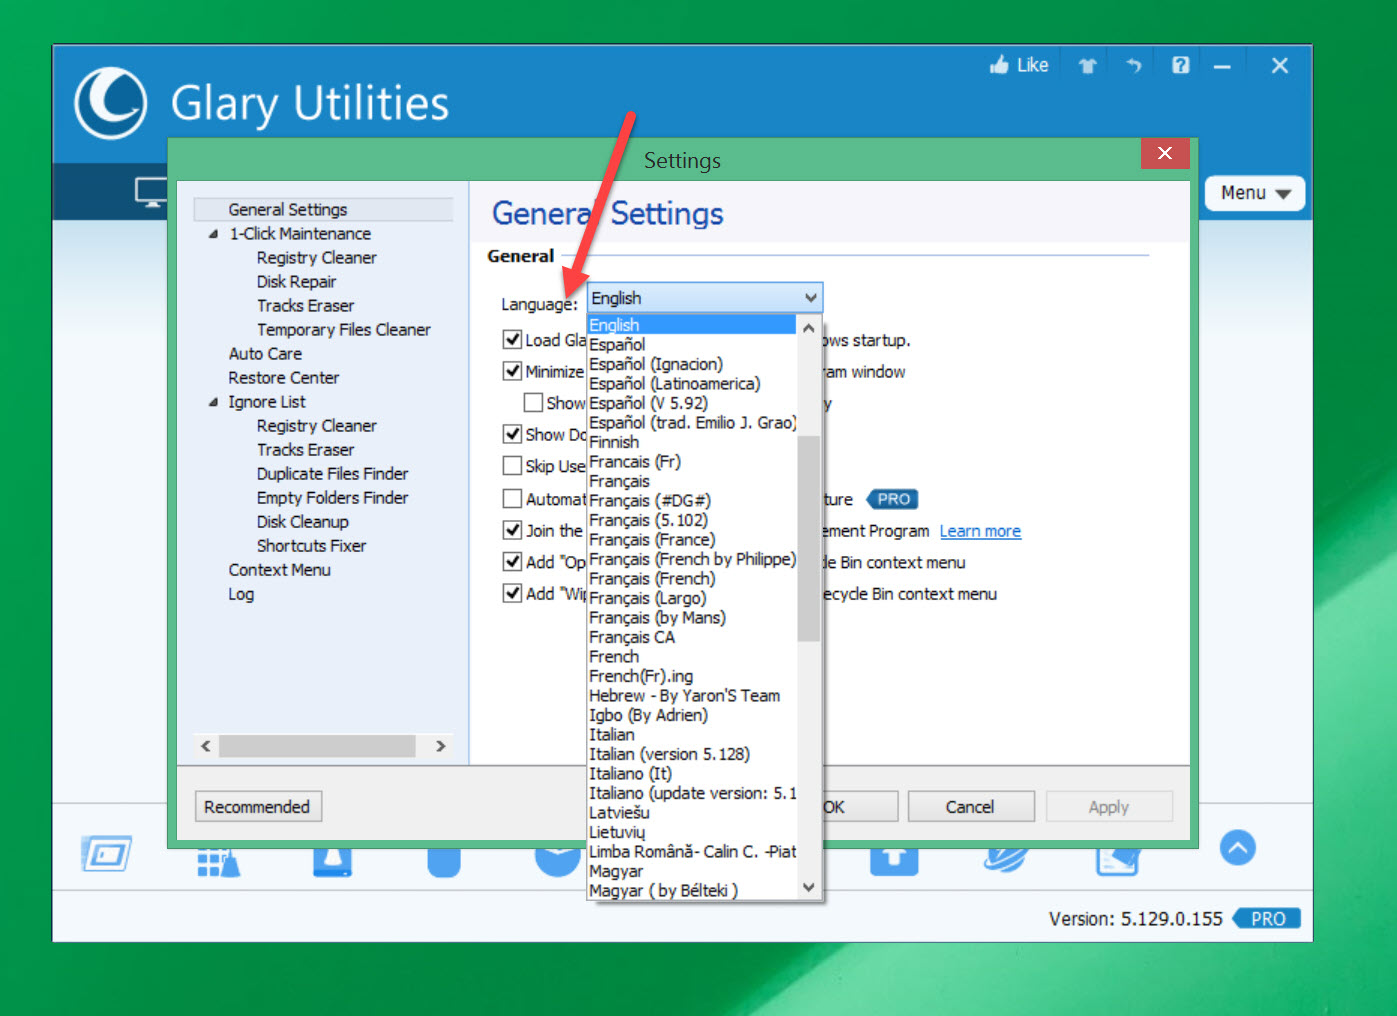Open Disk Cleanup under Ignore List

302,522
